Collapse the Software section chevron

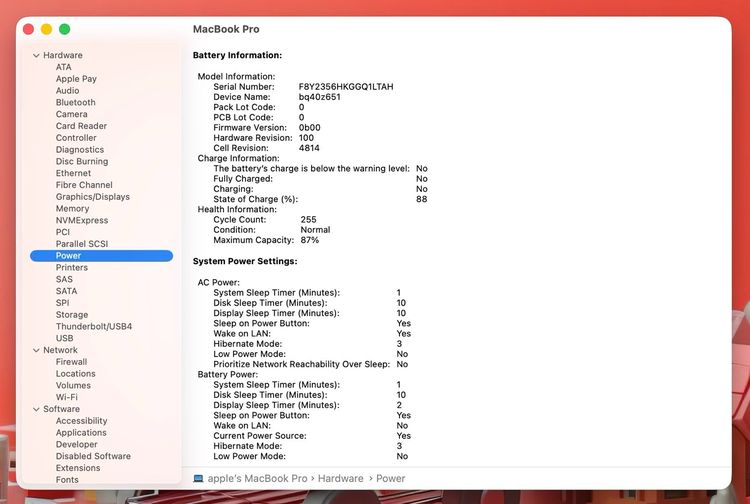pos(36,409)
